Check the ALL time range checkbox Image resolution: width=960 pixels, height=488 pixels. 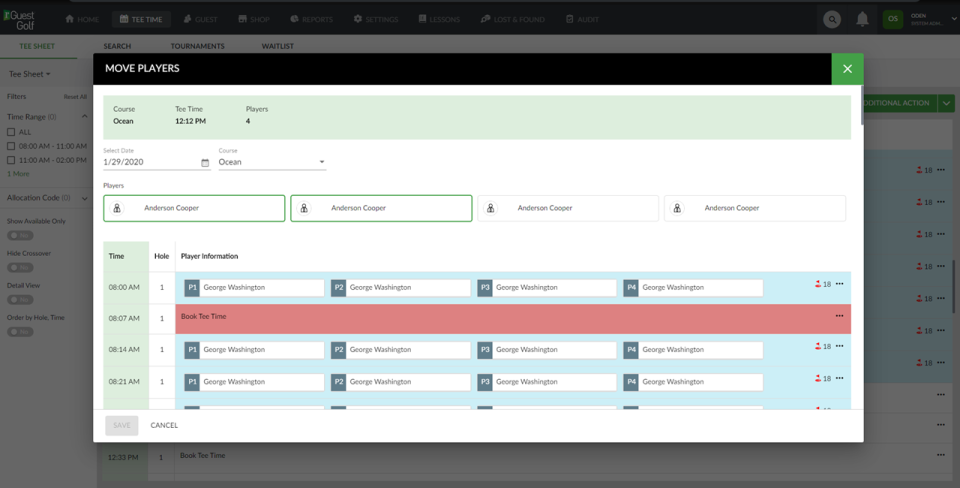click(x=11, y=132)
